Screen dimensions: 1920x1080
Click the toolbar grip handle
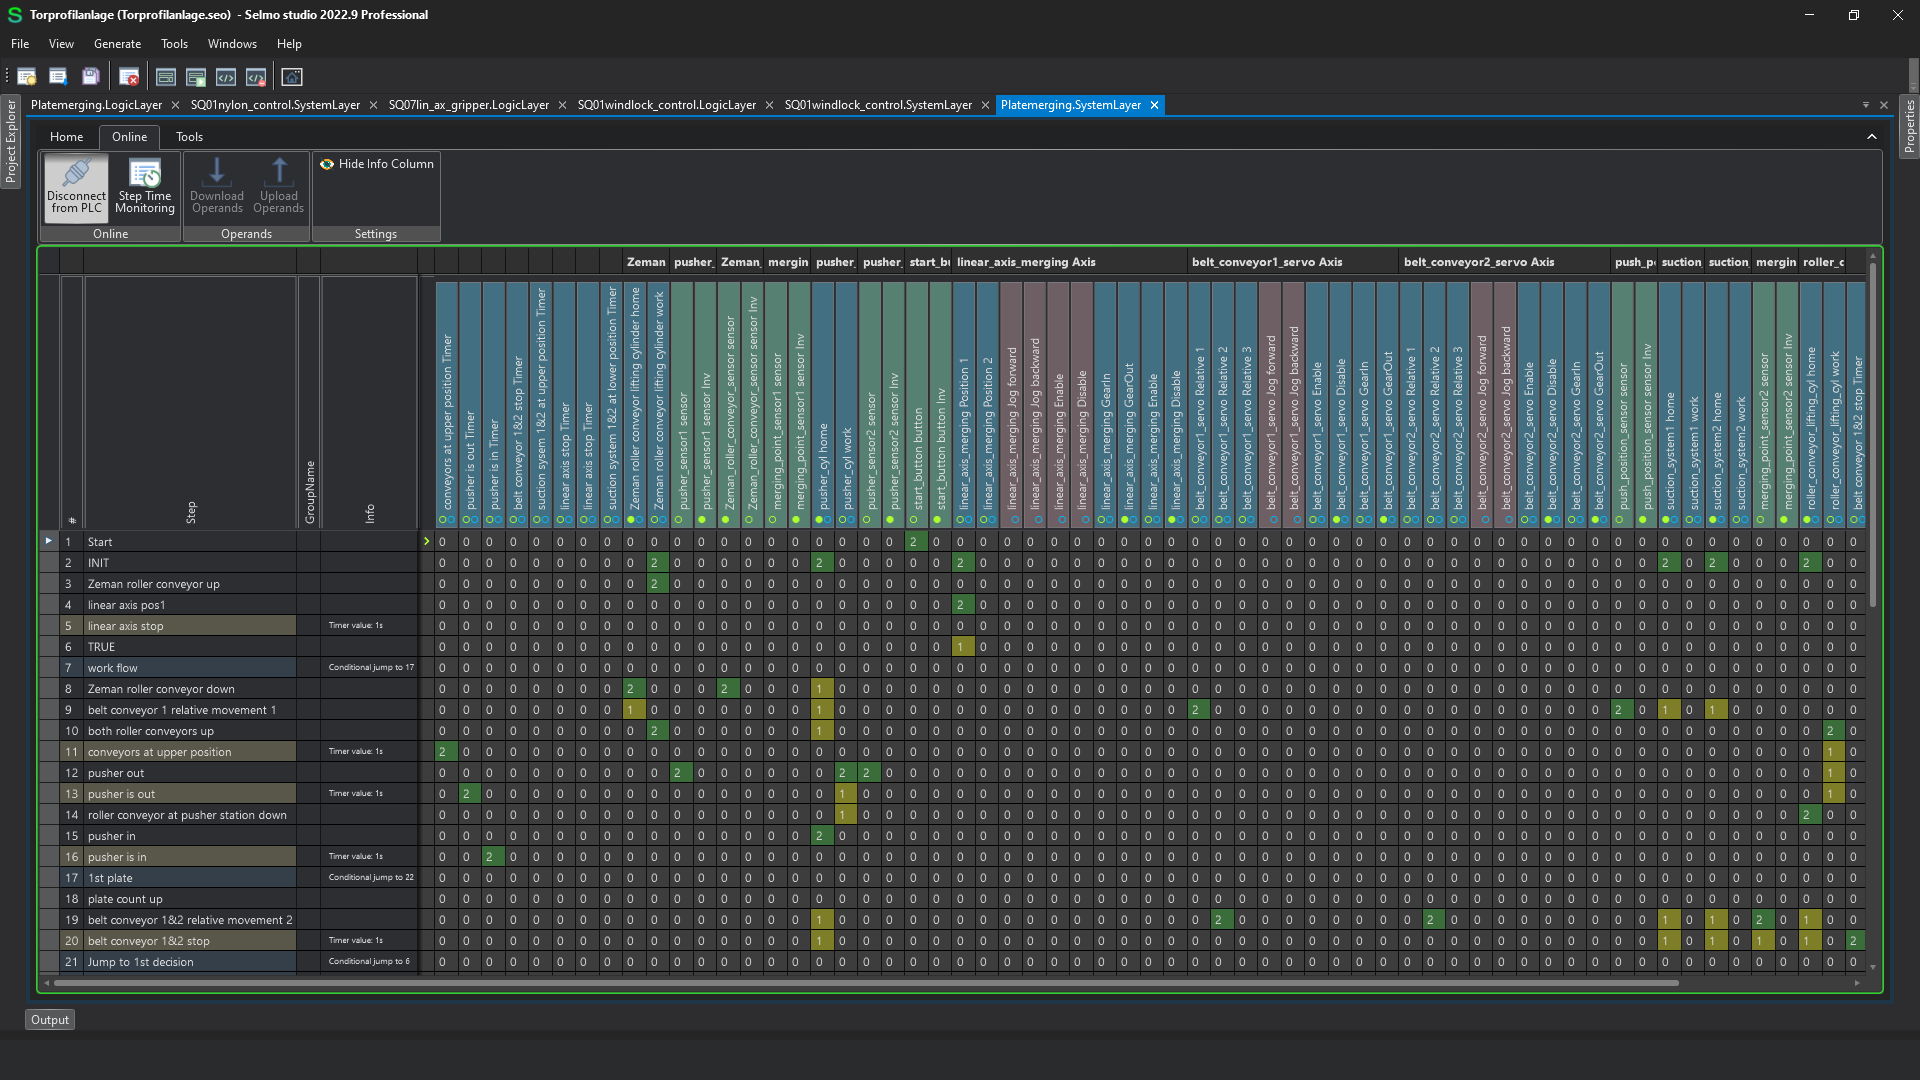(7, 77)
